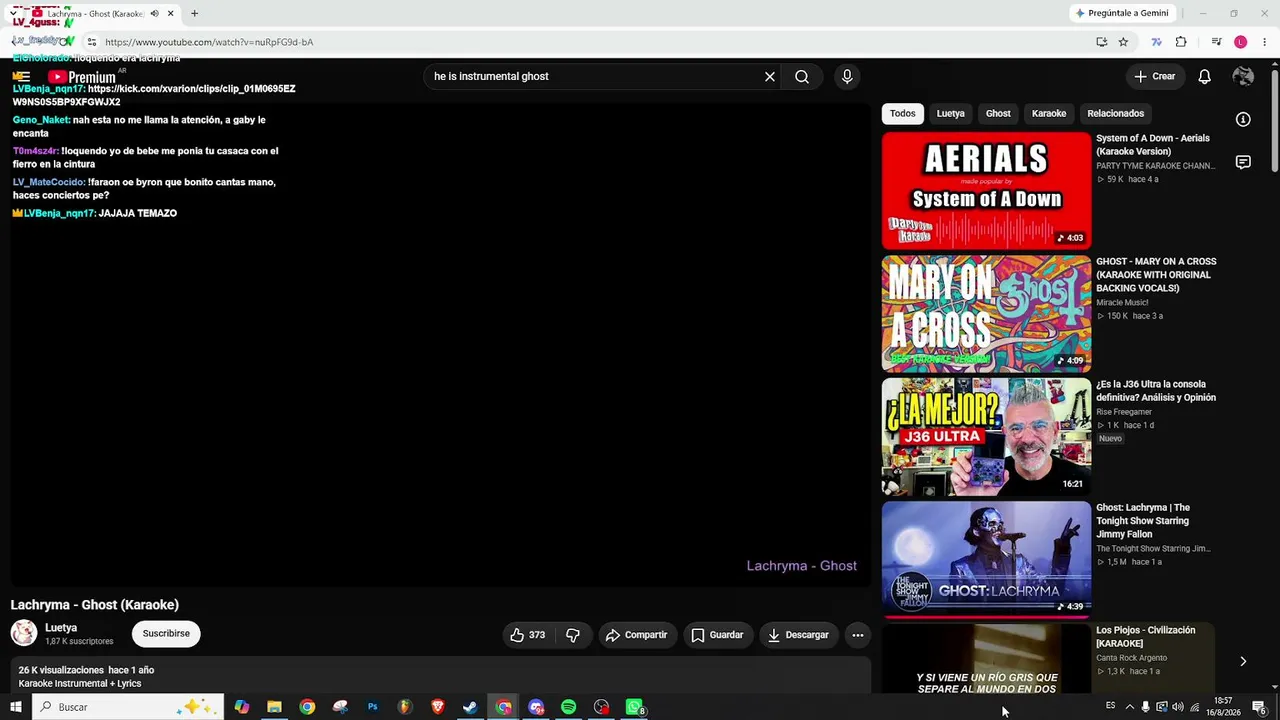Screen dimensions: 1280x720
Task: Show hidden system tray icons
Action: click(x=1130, y=707)
